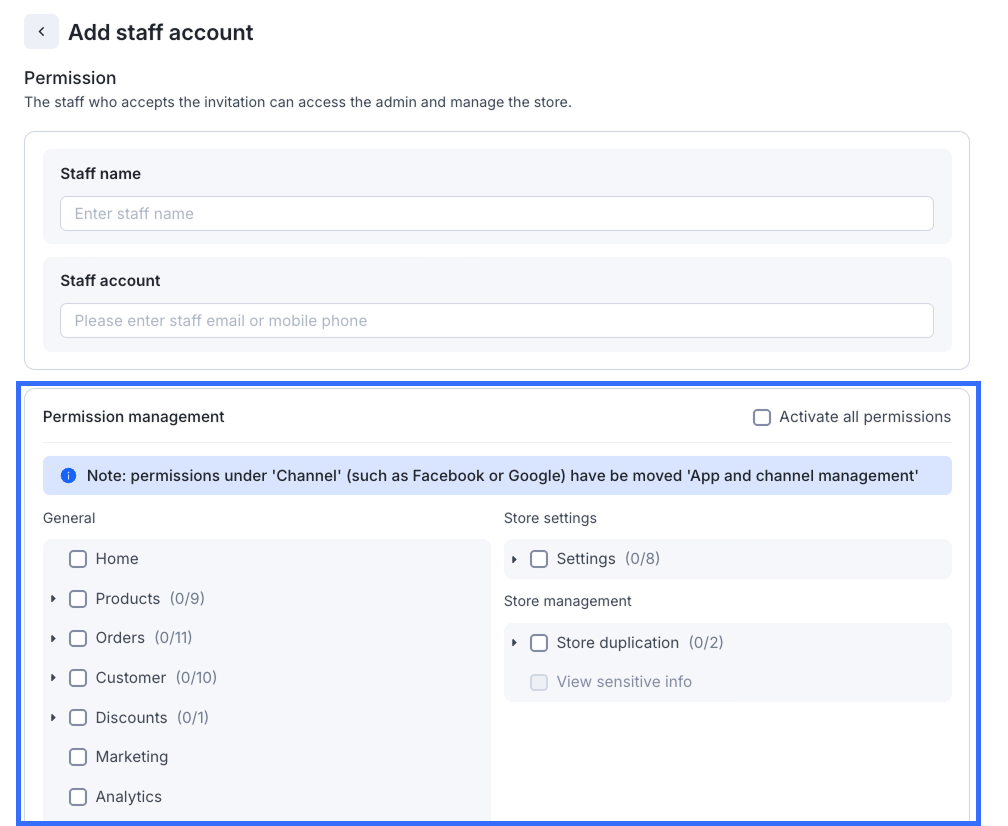Toggle the Customer permission checkbox
The width and height of the screenshot is (1008, 826).
pyautogui.click(x=78, y=678)
